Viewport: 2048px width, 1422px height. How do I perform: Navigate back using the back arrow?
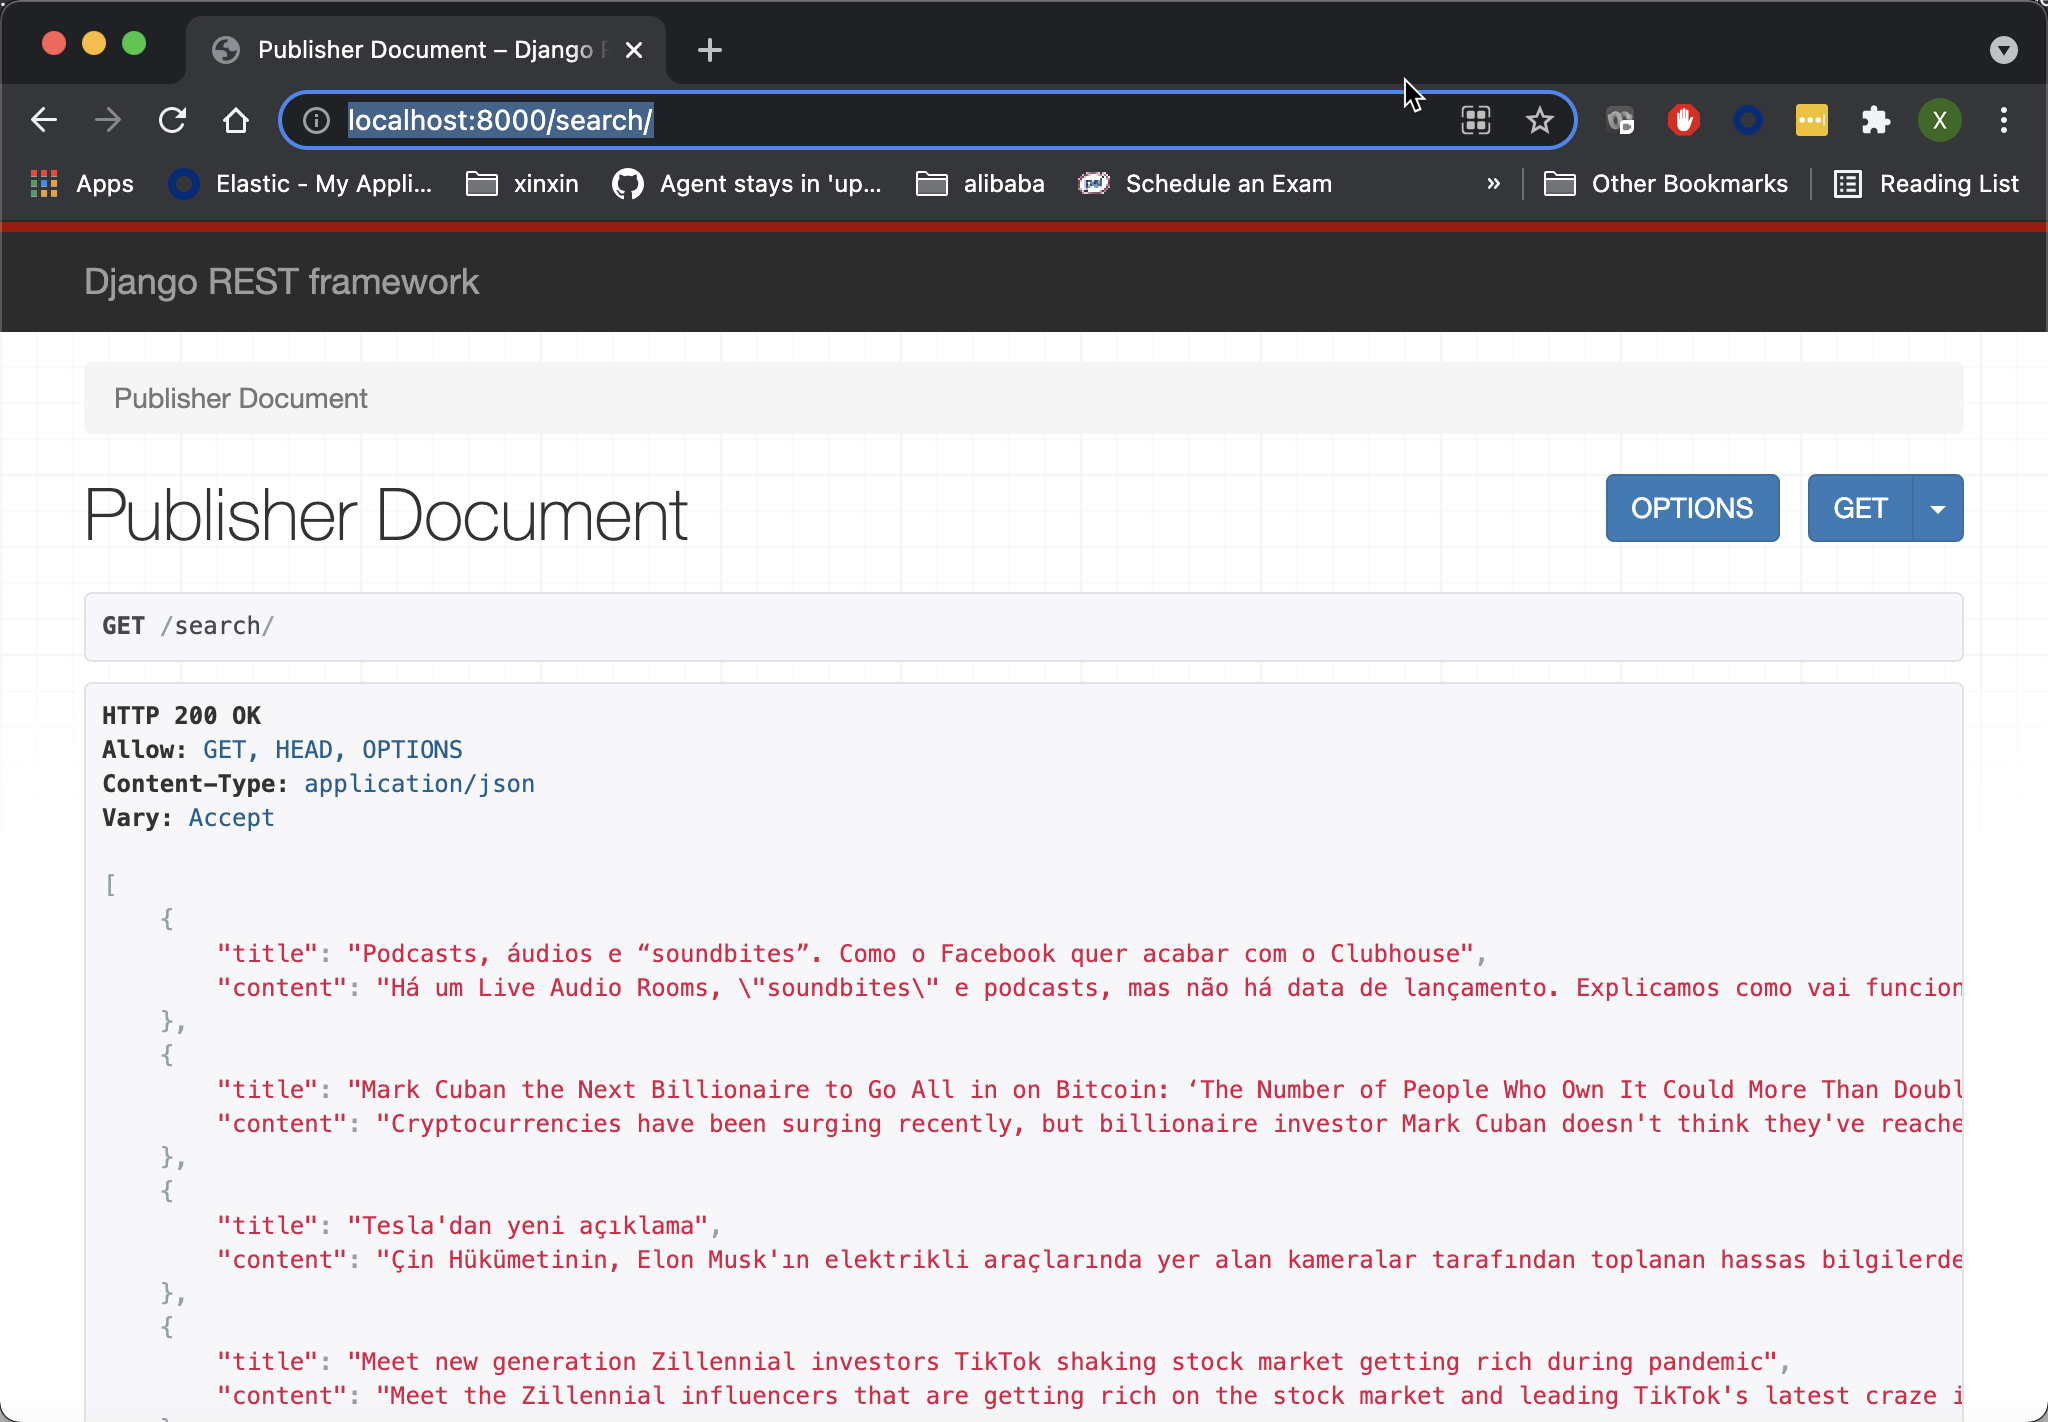point(44,120)
